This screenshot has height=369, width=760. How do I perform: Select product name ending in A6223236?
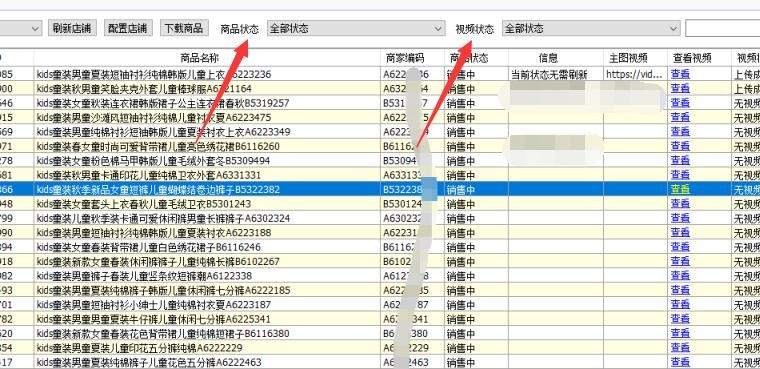(154, 74)
